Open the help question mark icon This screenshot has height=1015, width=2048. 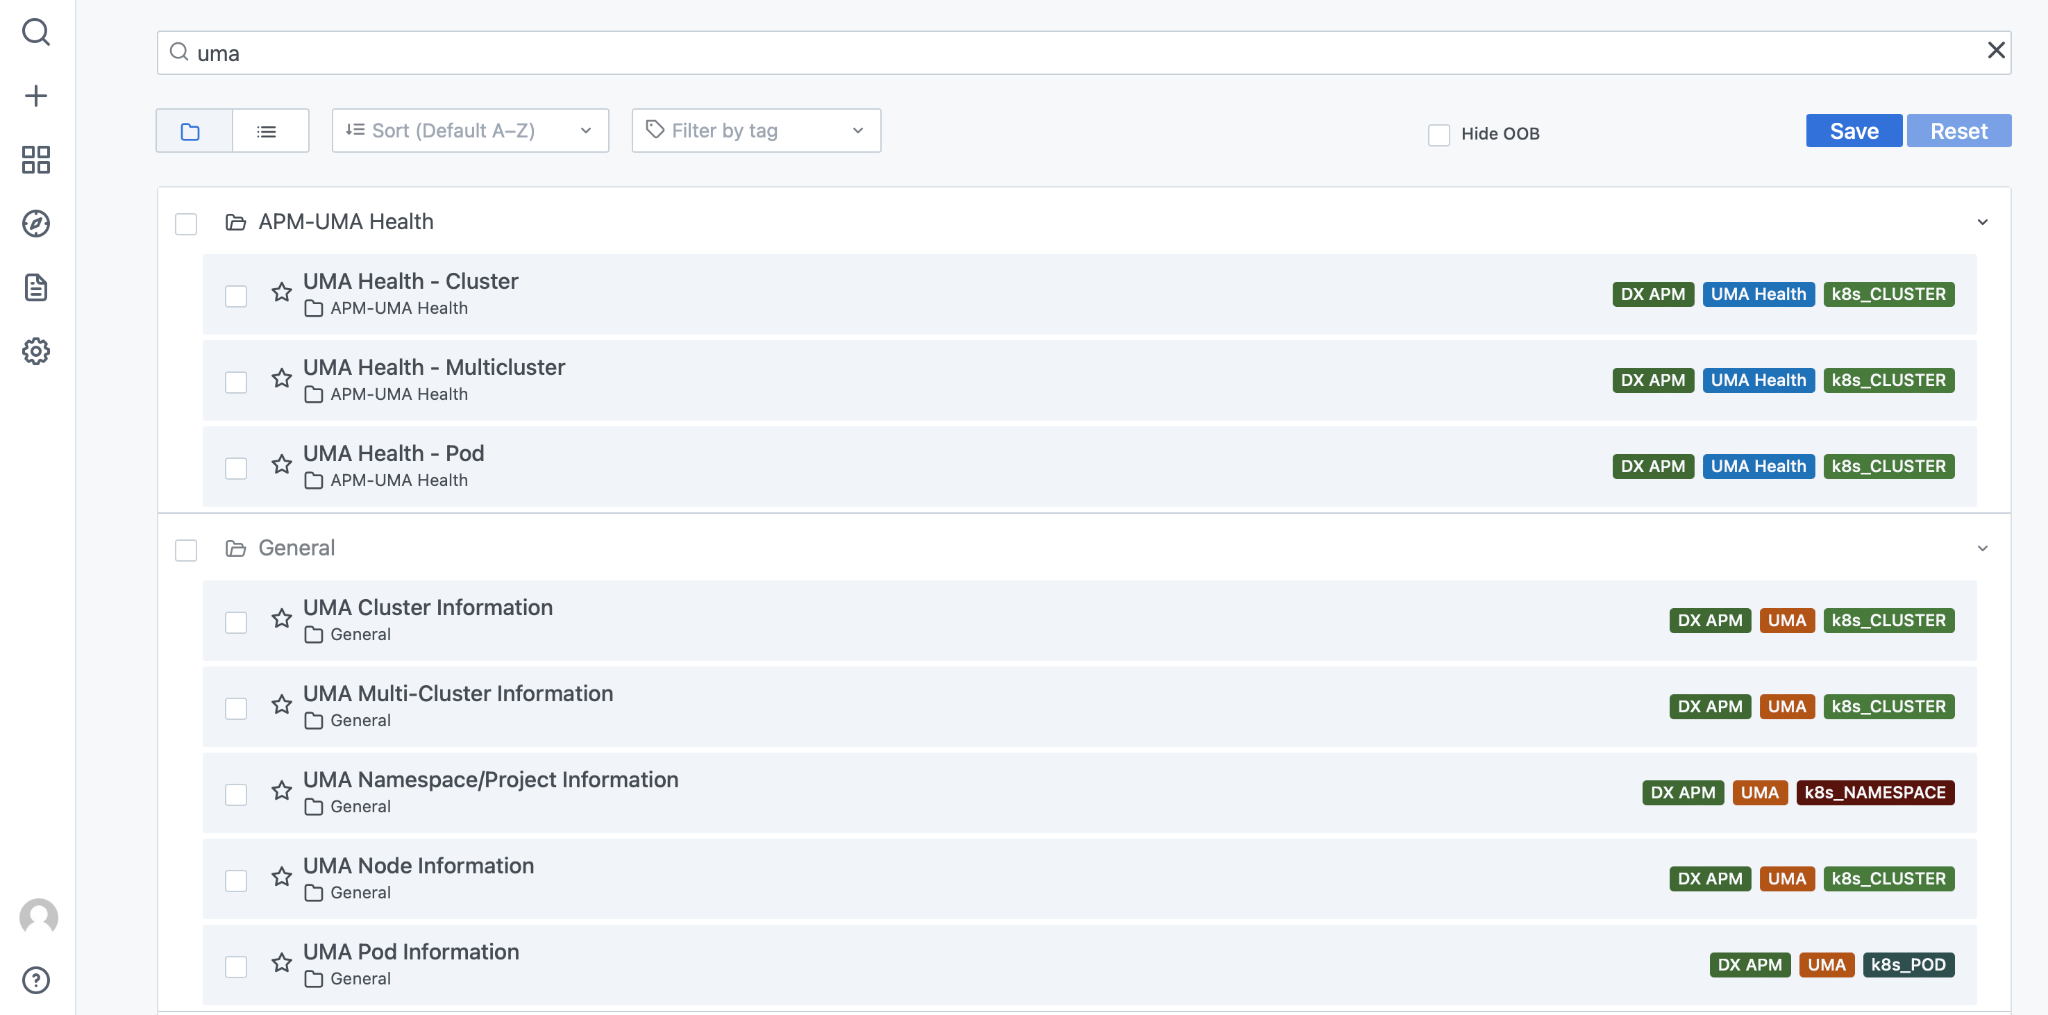click(x=37, y=981)
